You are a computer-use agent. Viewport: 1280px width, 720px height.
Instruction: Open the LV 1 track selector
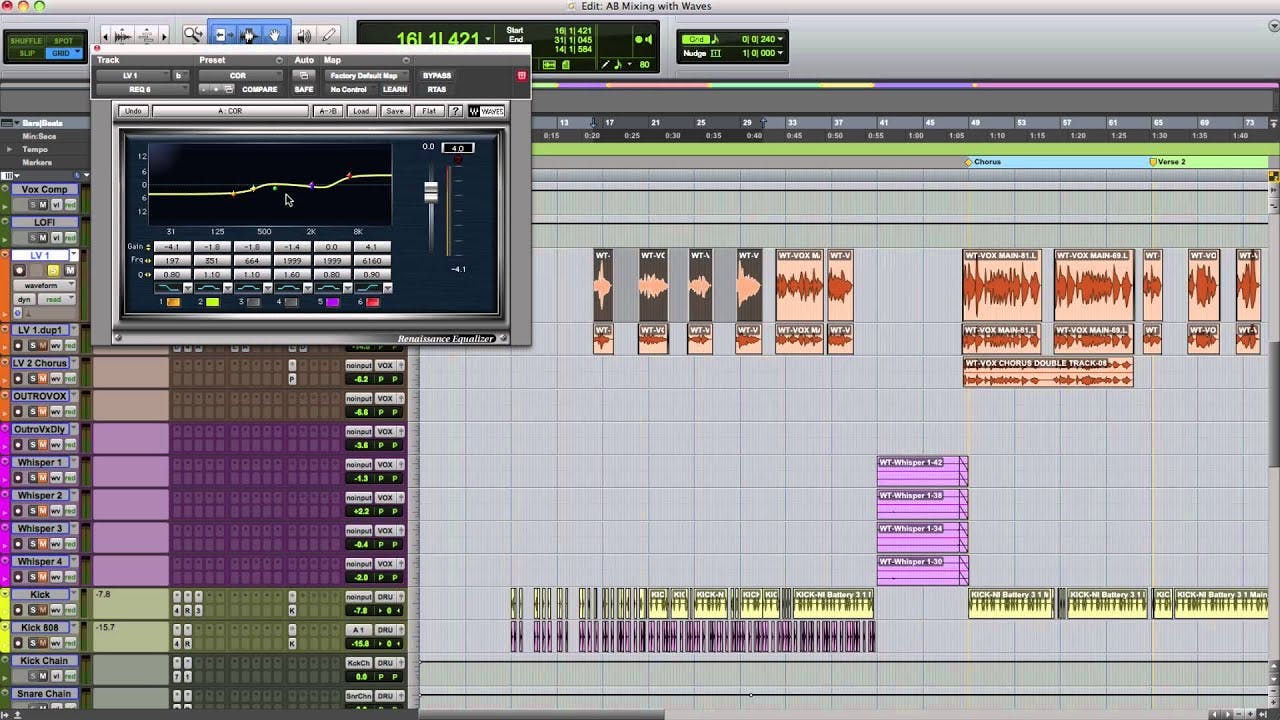point(131,75)
